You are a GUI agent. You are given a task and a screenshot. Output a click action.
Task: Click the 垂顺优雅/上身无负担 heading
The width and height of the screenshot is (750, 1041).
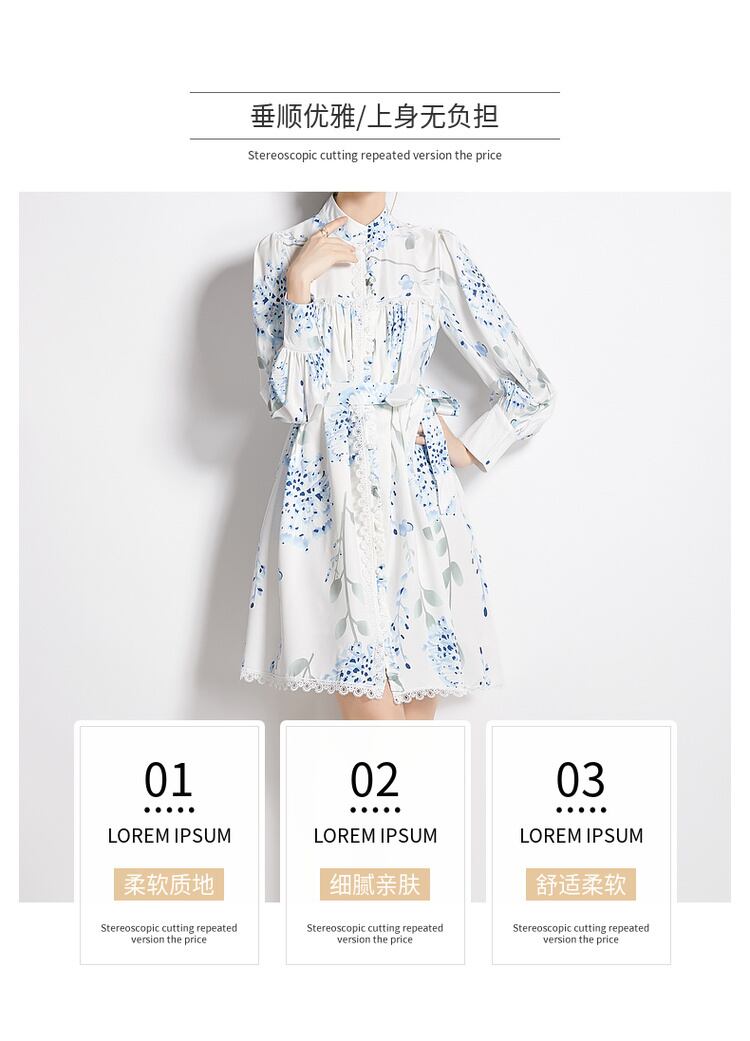click(x=374, y=116)
